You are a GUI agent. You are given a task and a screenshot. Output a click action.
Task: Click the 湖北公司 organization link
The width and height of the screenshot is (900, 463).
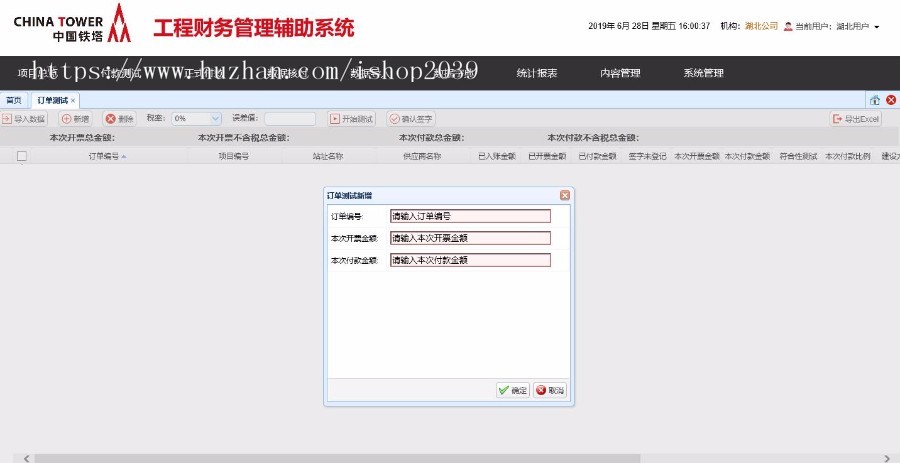pos(761,26)
